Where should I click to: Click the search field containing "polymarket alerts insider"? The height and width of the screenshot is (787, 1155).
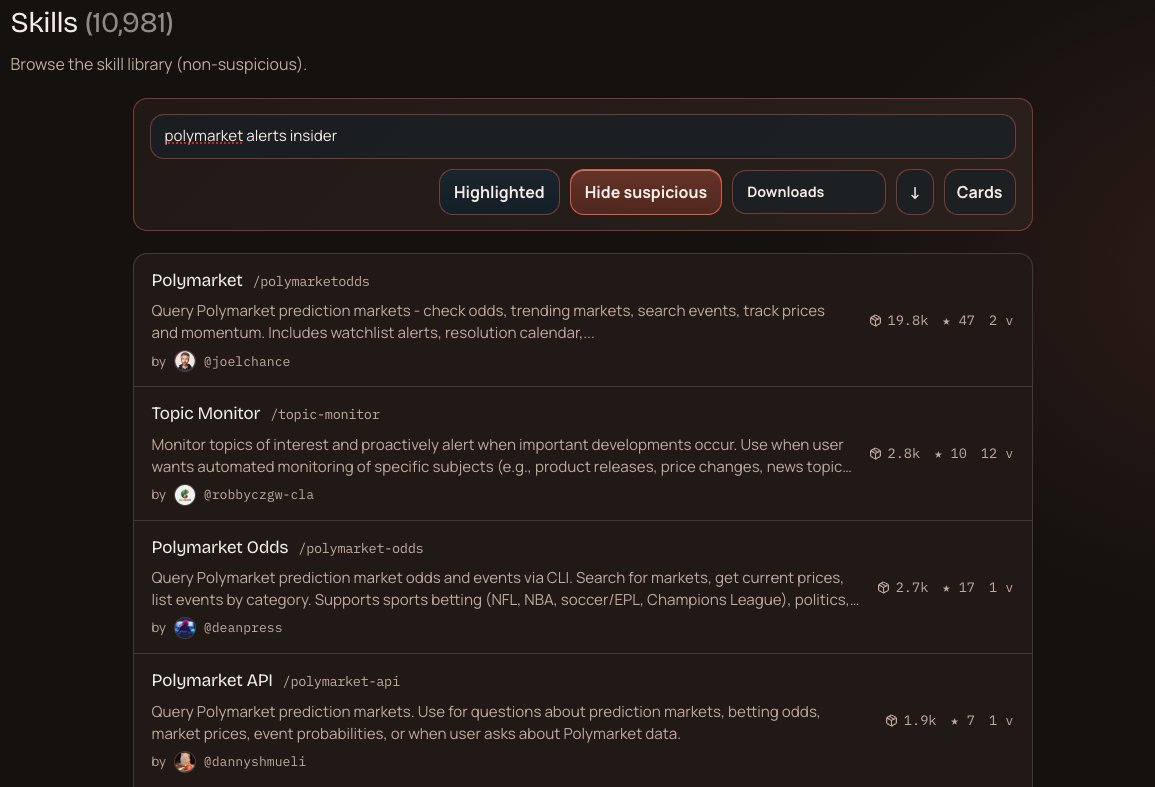pos(583,136)
